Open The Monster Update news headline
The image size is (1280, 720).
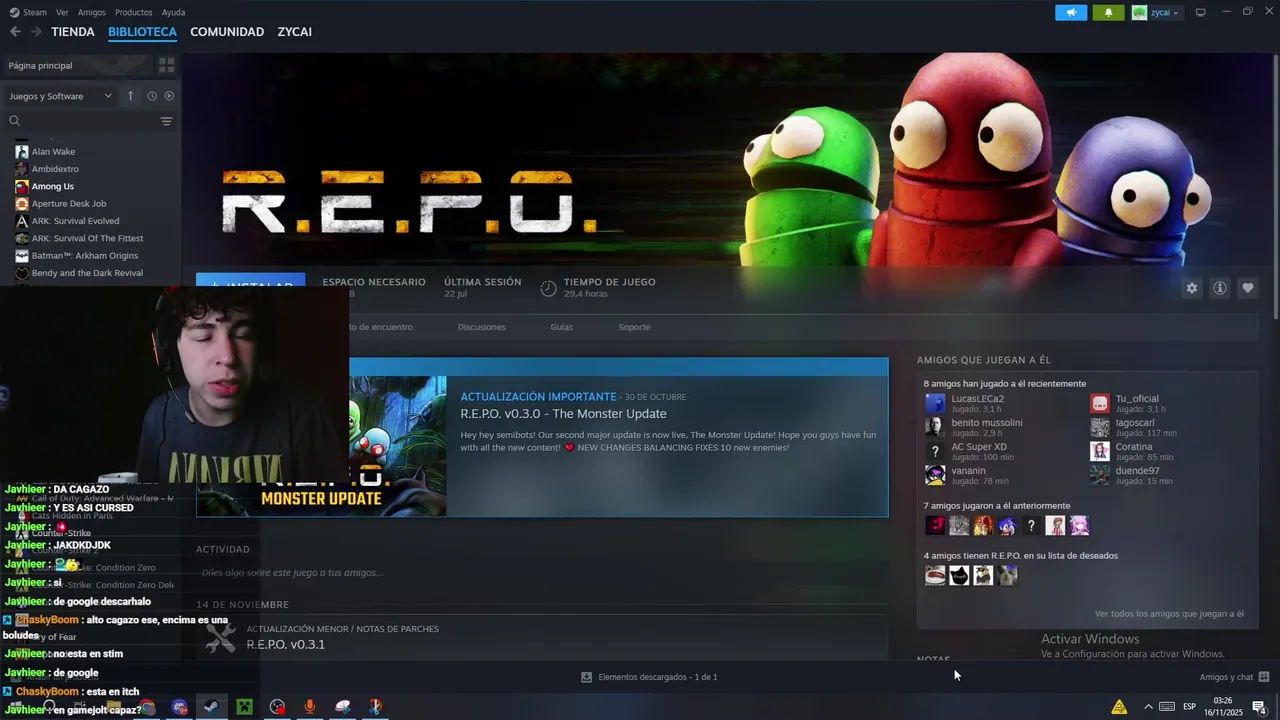(563, 414)
